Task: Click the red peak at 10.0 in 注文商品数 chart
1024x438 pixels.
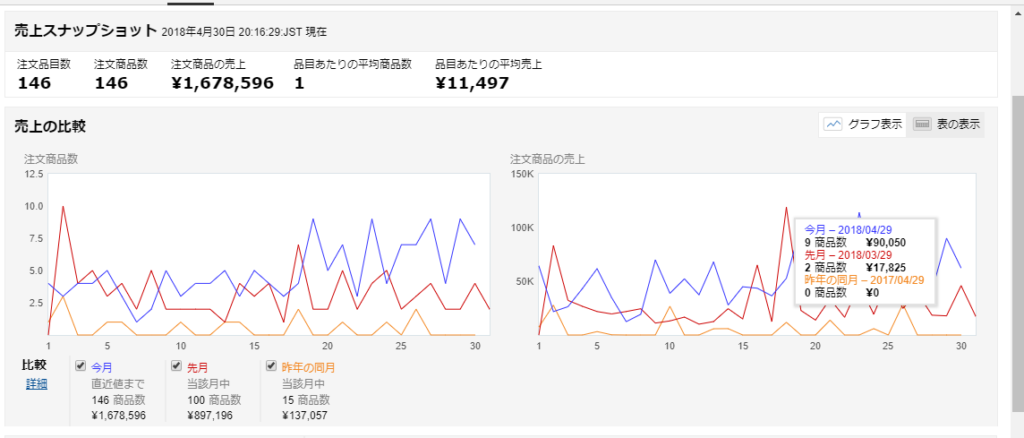Action: (63, 207)
